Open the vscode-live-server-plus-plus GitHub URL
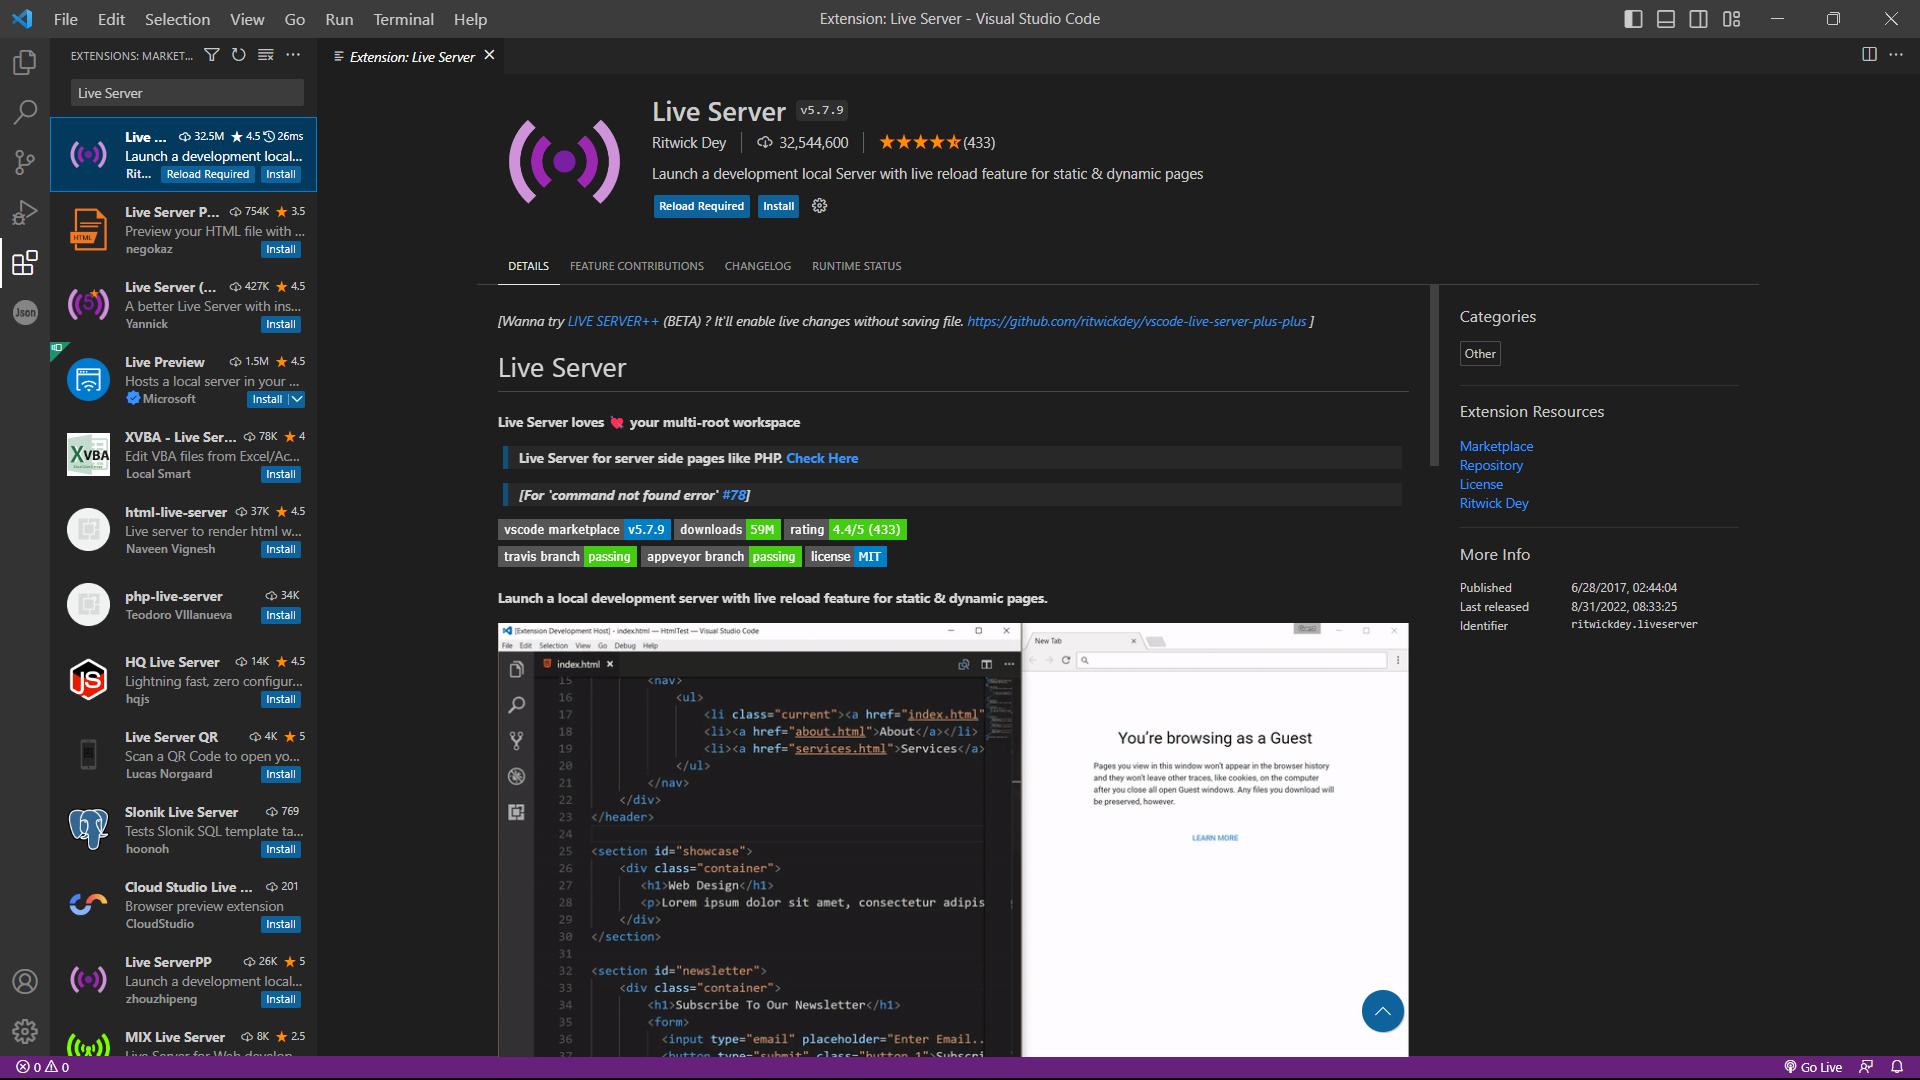Screen dimensions: 1920x1080 coord(1137,321)
